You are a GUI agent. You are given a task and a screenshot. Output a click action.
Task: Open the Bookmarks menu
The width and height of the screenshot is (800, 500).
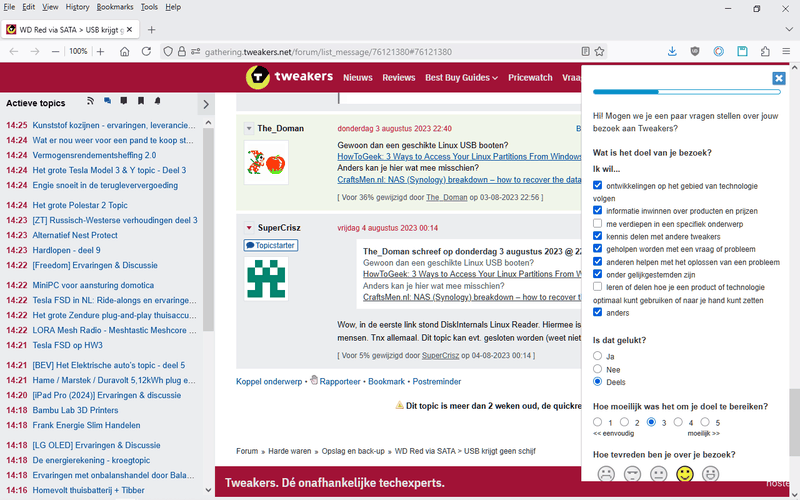115,7
